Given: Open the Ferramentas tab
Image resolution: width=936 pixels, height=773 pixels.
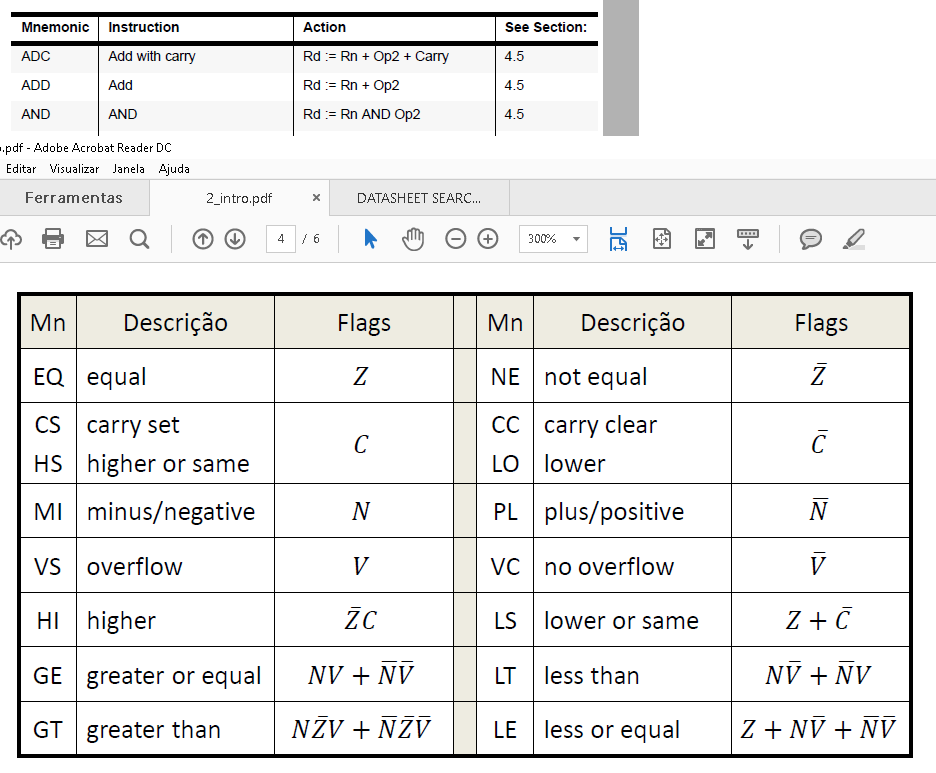Looking at the screenshot, I should tap(74, 198).
